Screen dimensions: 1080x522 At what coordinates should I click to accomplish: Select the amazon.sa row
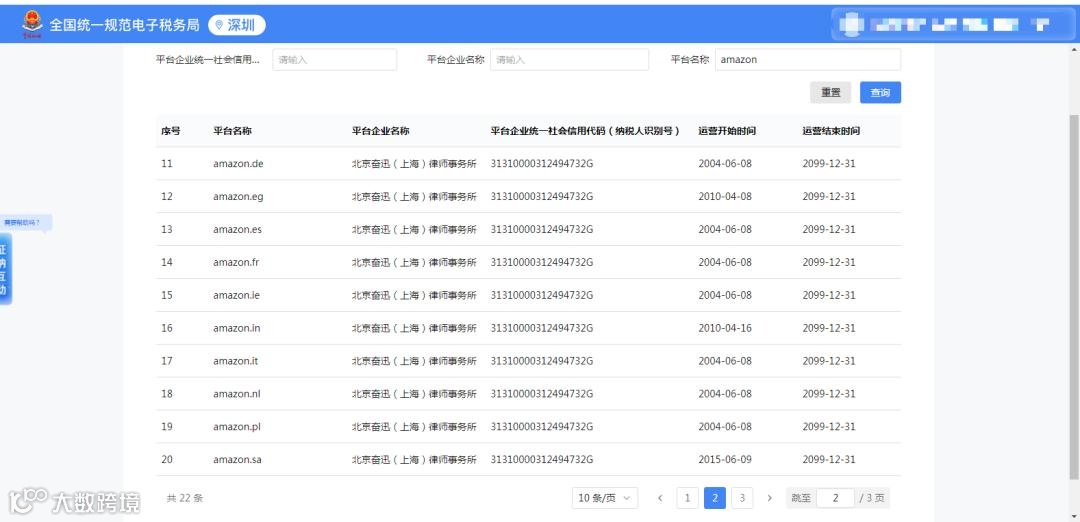[528, 460]
